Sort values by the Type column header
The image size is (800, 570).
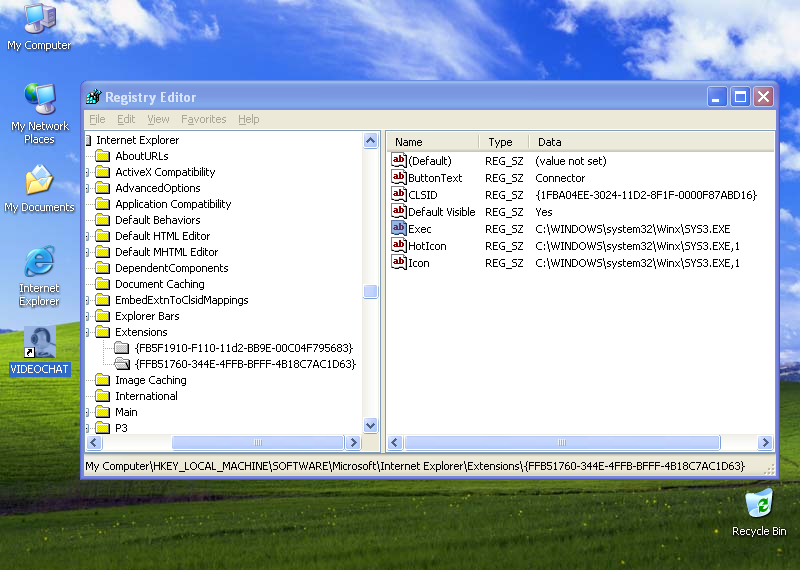504,142
